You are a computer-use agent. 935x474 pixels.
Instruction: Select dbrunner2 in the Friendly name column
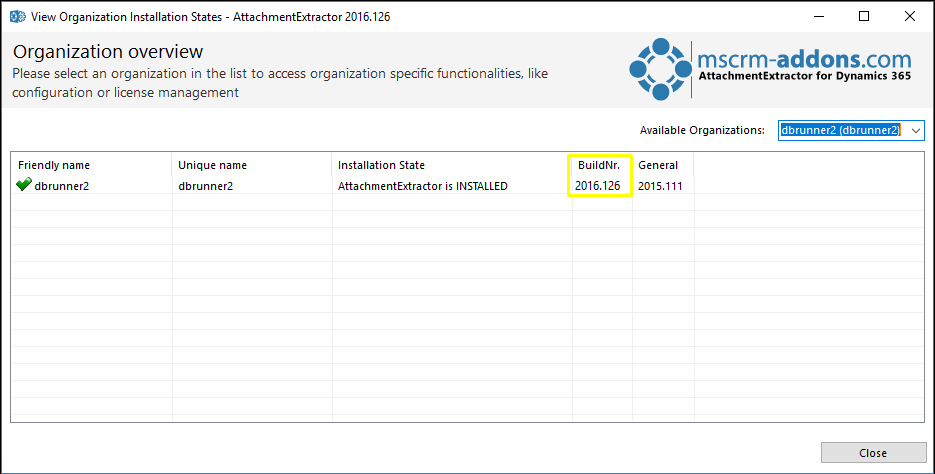point(61,186)
